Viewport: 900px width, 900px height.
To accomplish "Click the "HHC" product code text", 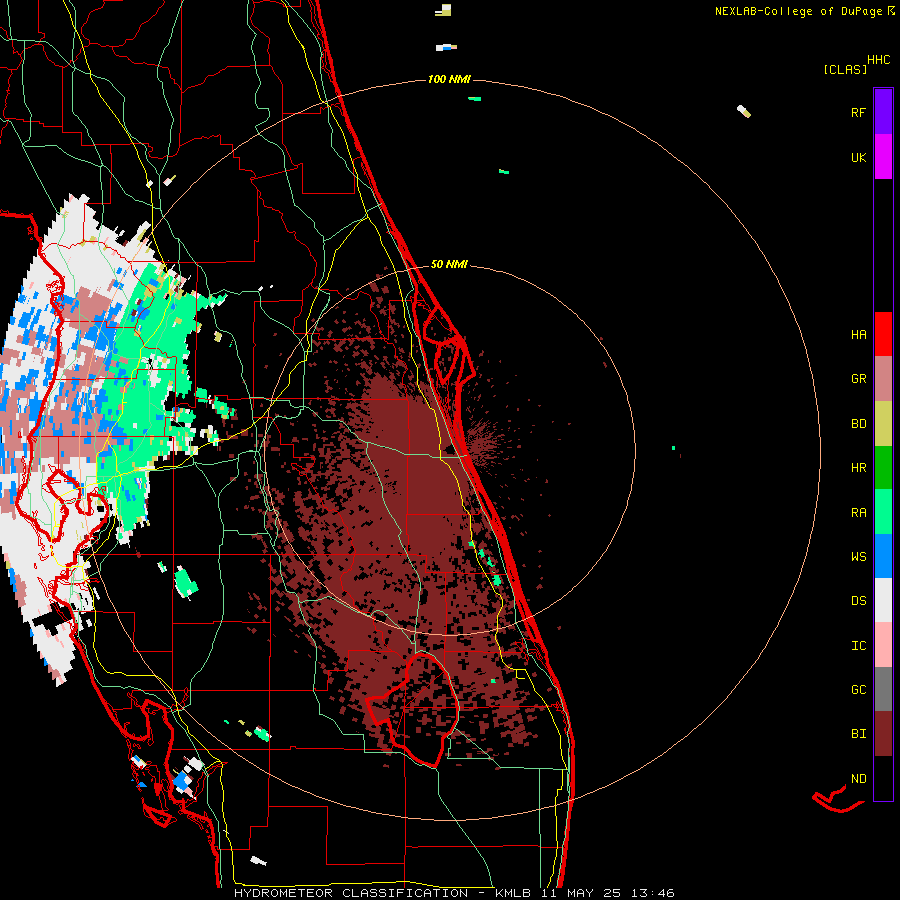I will (878, 60).
